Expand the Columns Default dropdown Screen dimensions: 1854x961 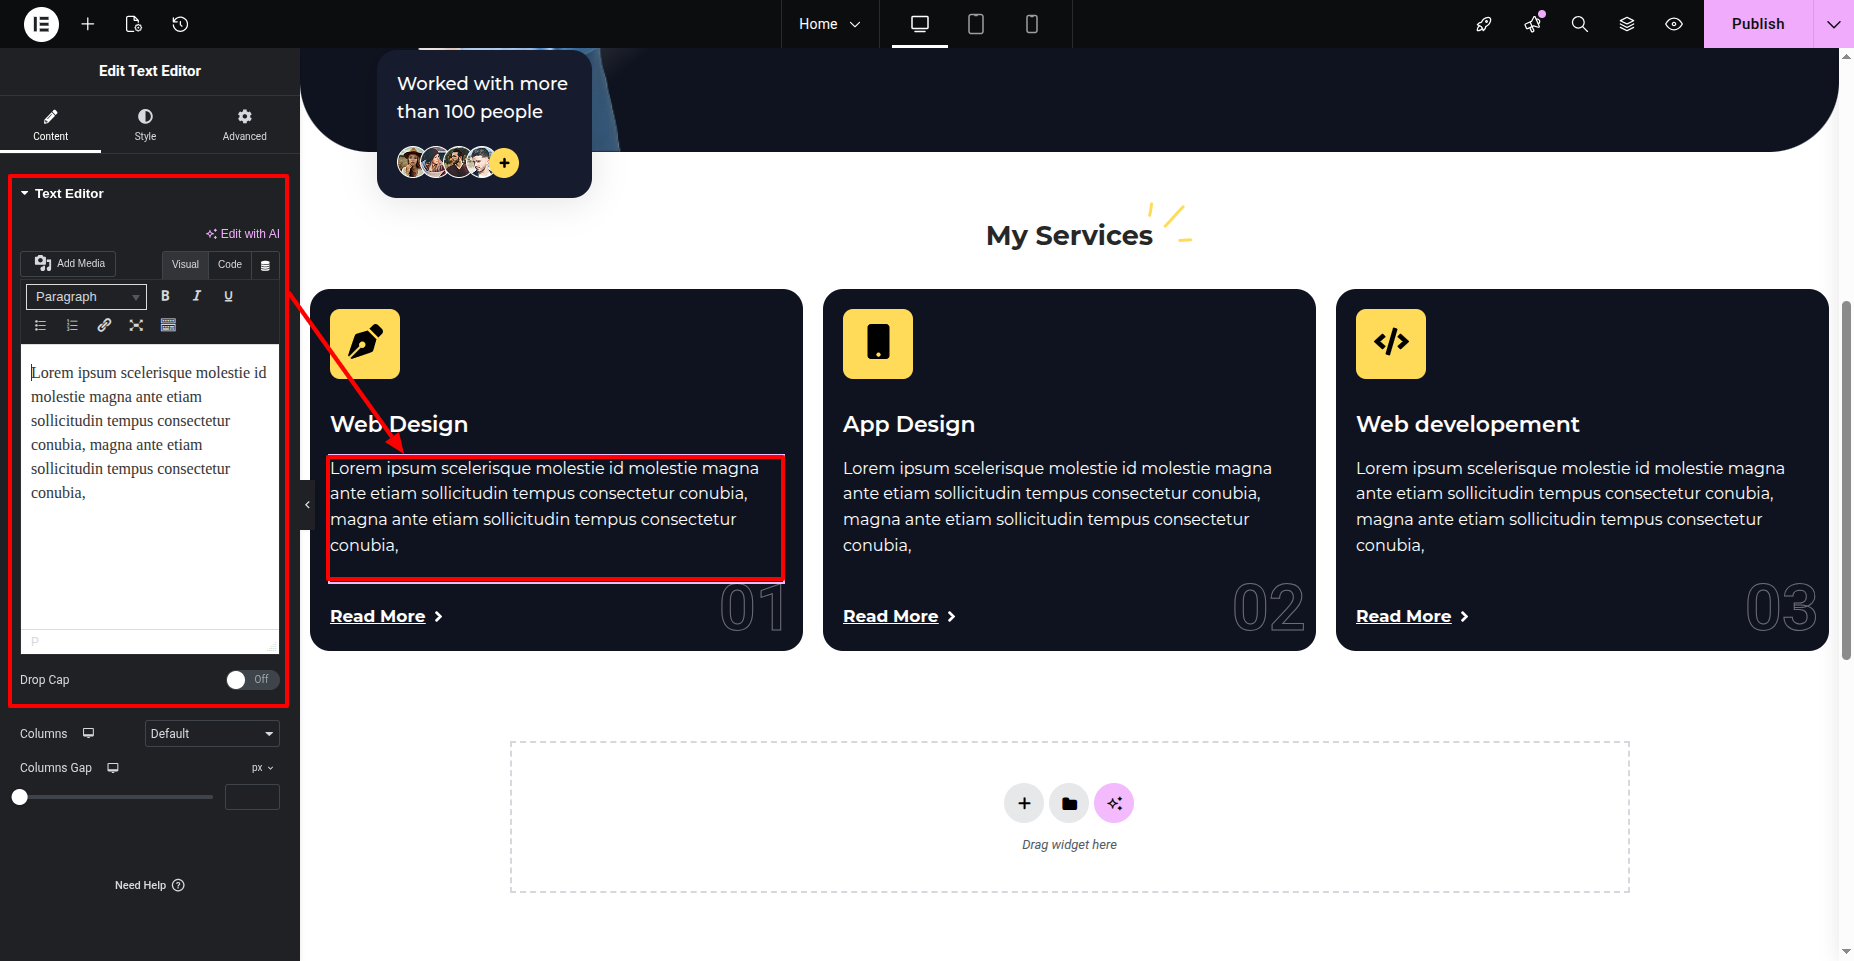click(212, 734)
